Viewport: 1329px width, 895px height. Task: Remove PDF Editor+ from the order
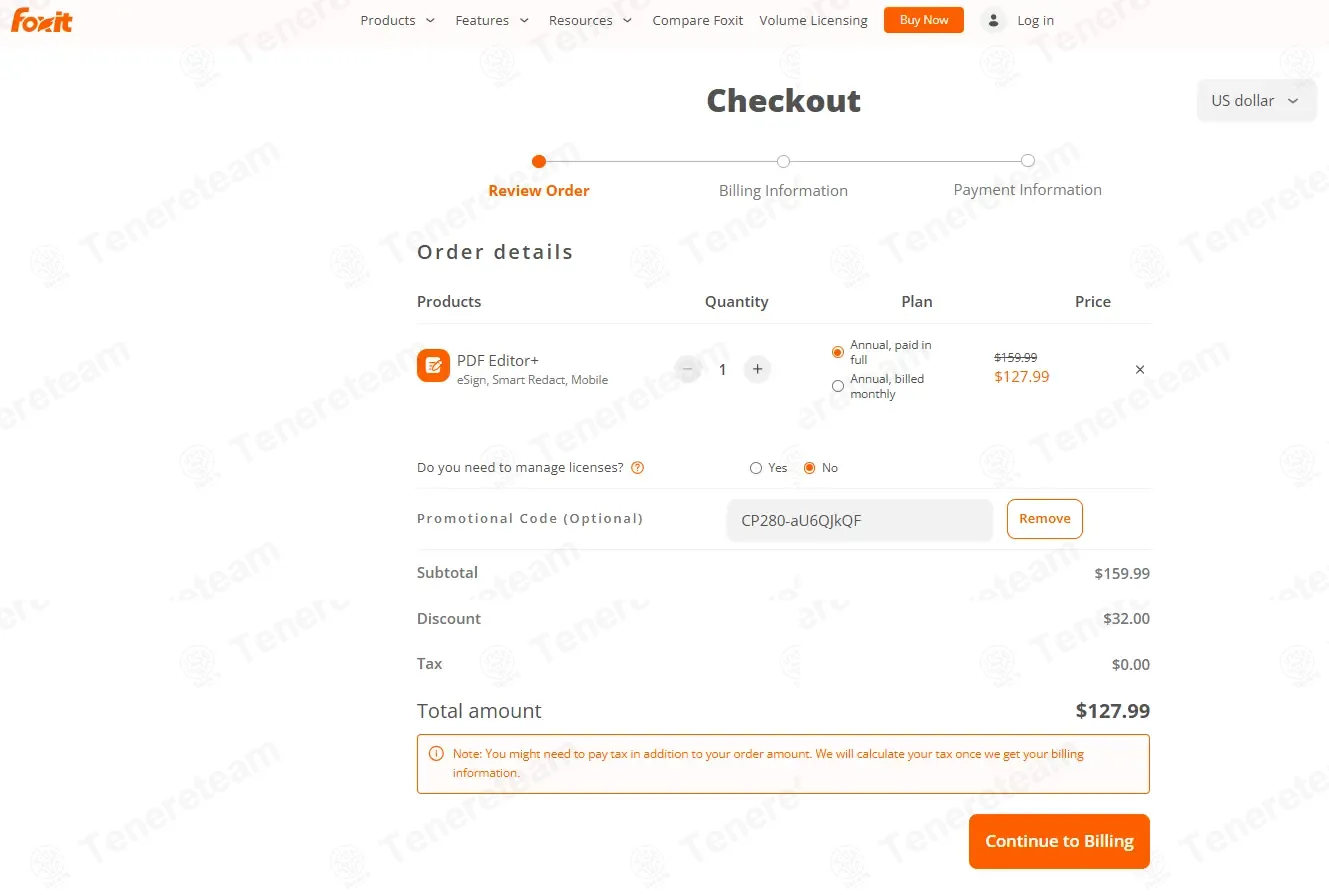[1140, 370]
